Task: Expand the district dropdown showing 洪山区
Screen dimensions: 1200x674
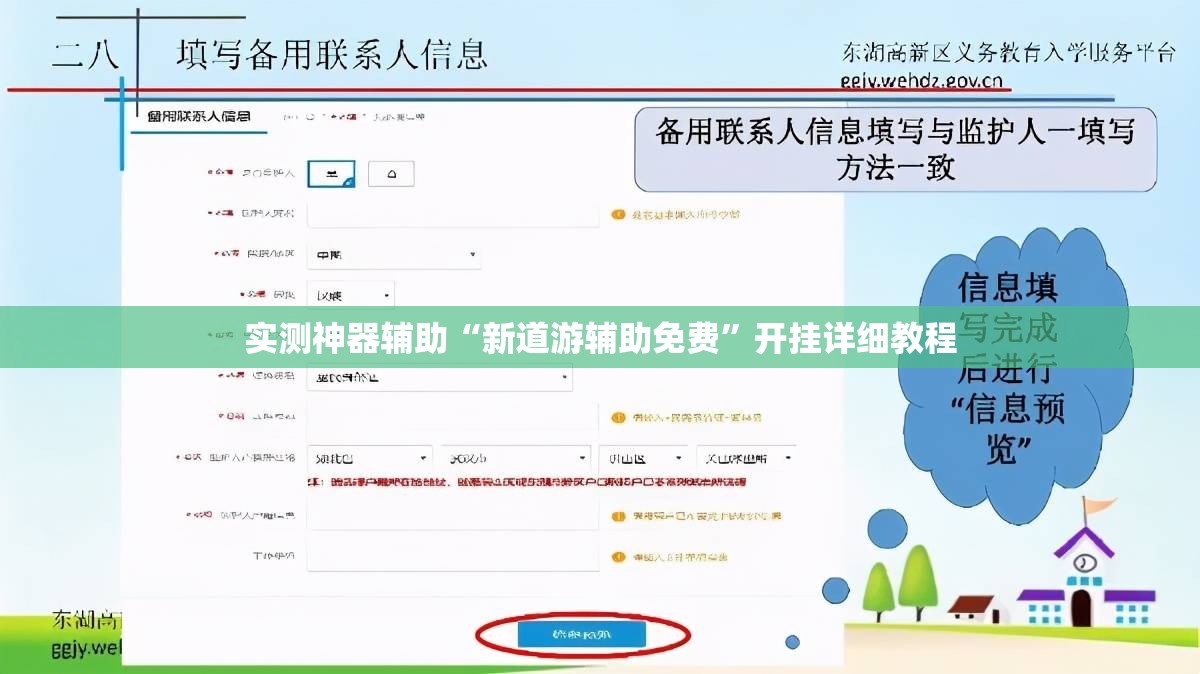Action: (x=643, y=458)
